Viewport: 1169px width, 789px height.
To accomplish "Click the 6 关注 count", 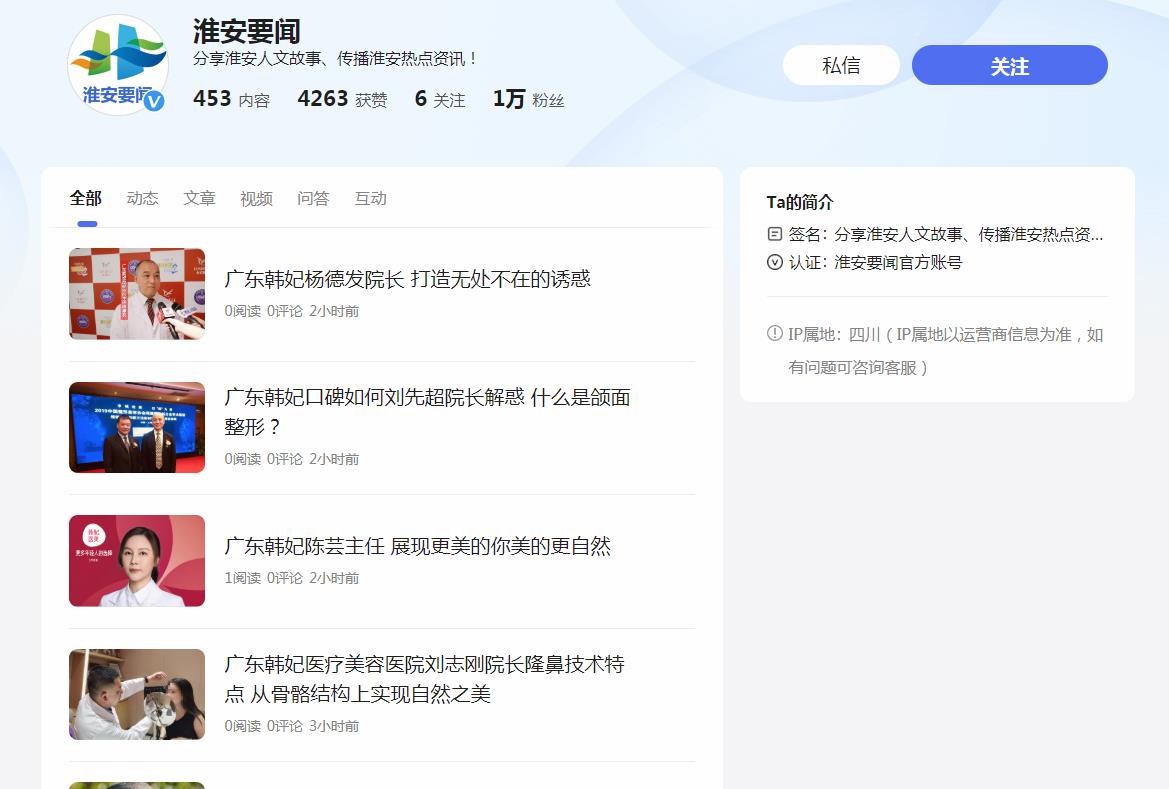I will point(440,99).
